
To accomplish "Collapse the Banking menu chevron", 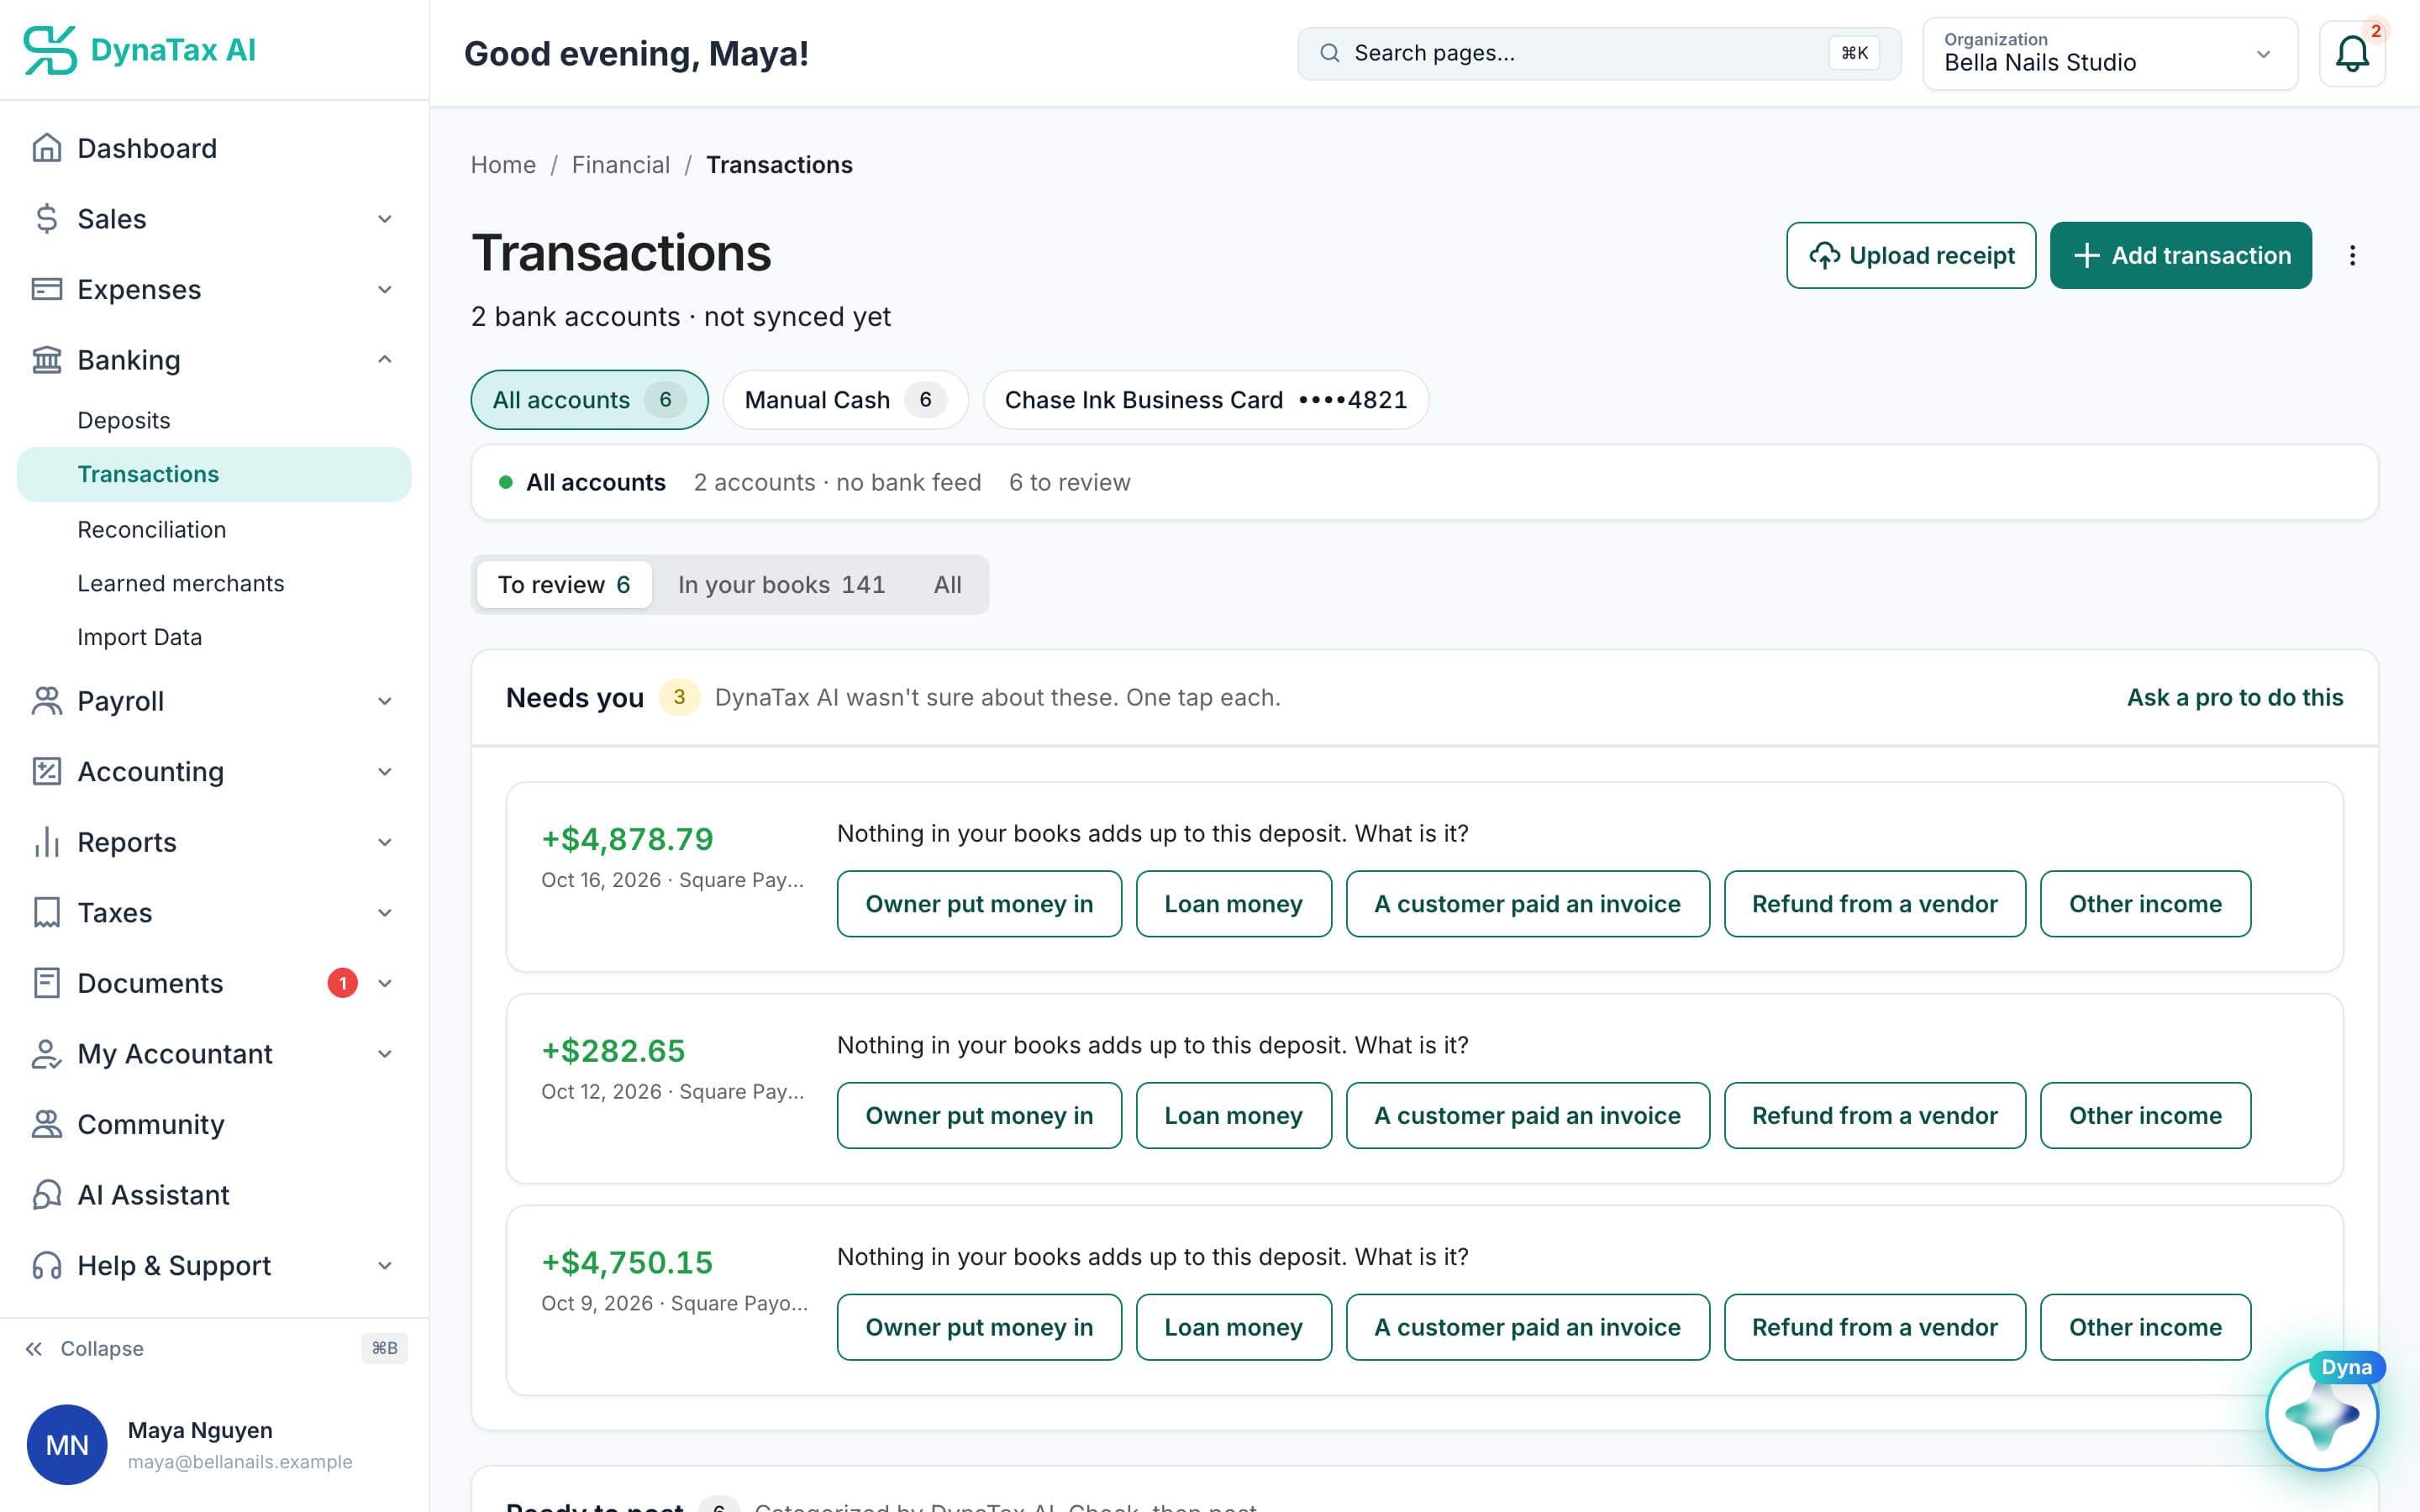I will pos(384,360).
